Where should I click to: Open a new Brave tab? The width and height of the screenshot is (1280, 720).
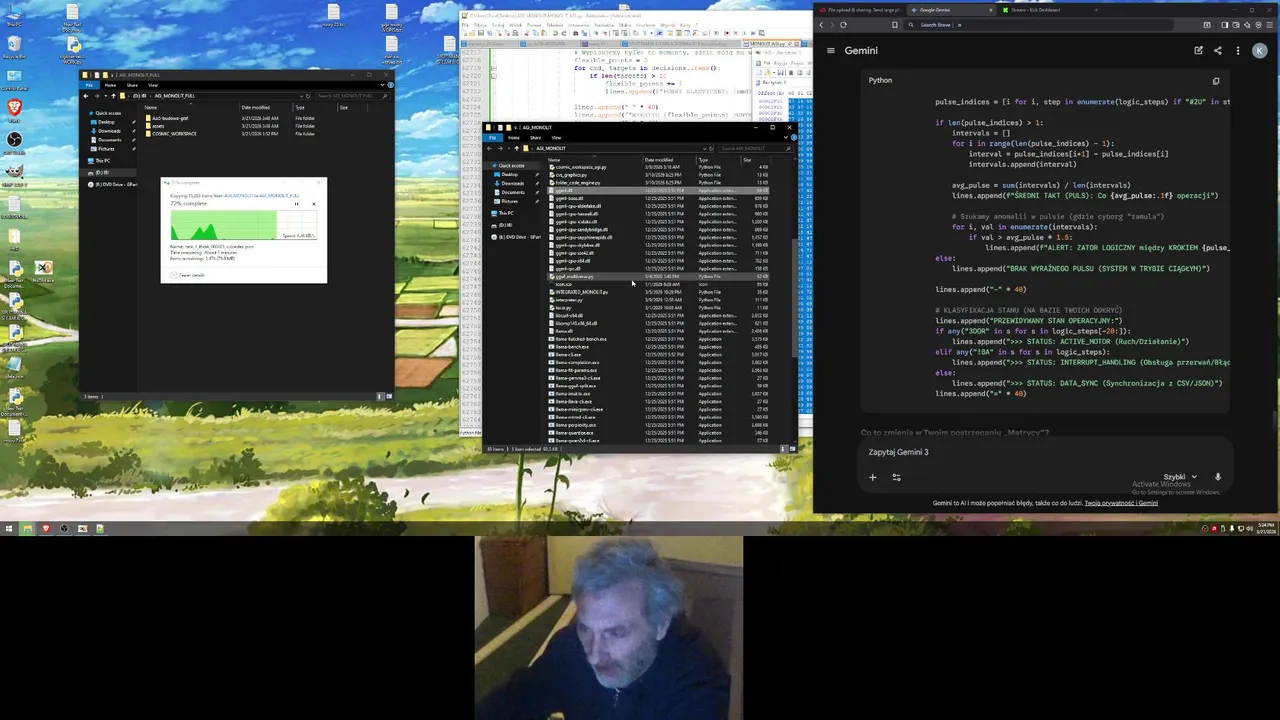1096,10
